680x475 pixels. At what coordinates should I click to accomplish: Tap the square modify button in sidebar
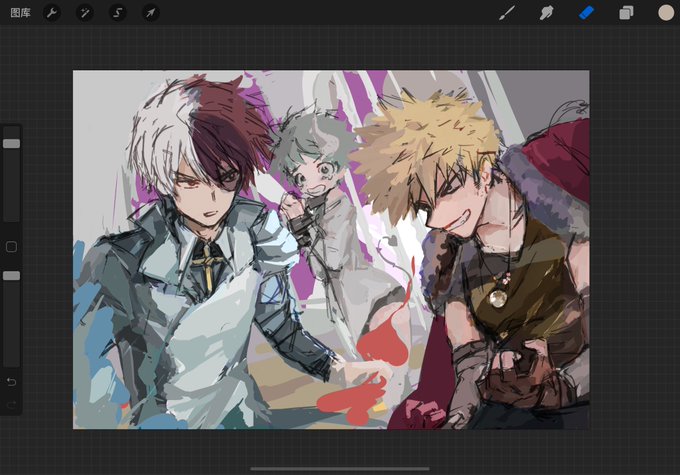[12, 247]
